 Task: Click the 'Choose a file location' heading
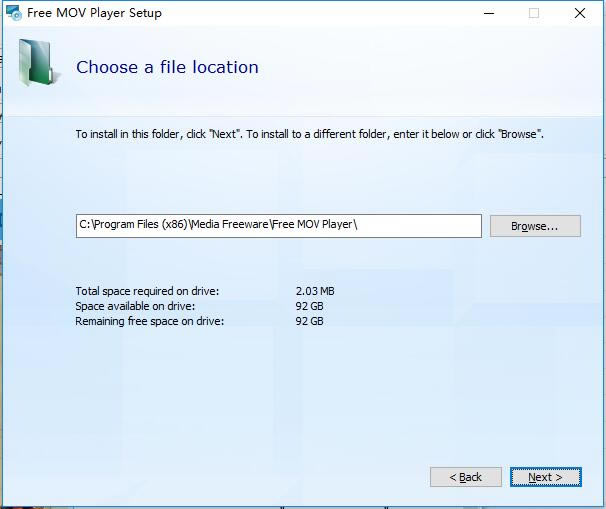(167, 67)
